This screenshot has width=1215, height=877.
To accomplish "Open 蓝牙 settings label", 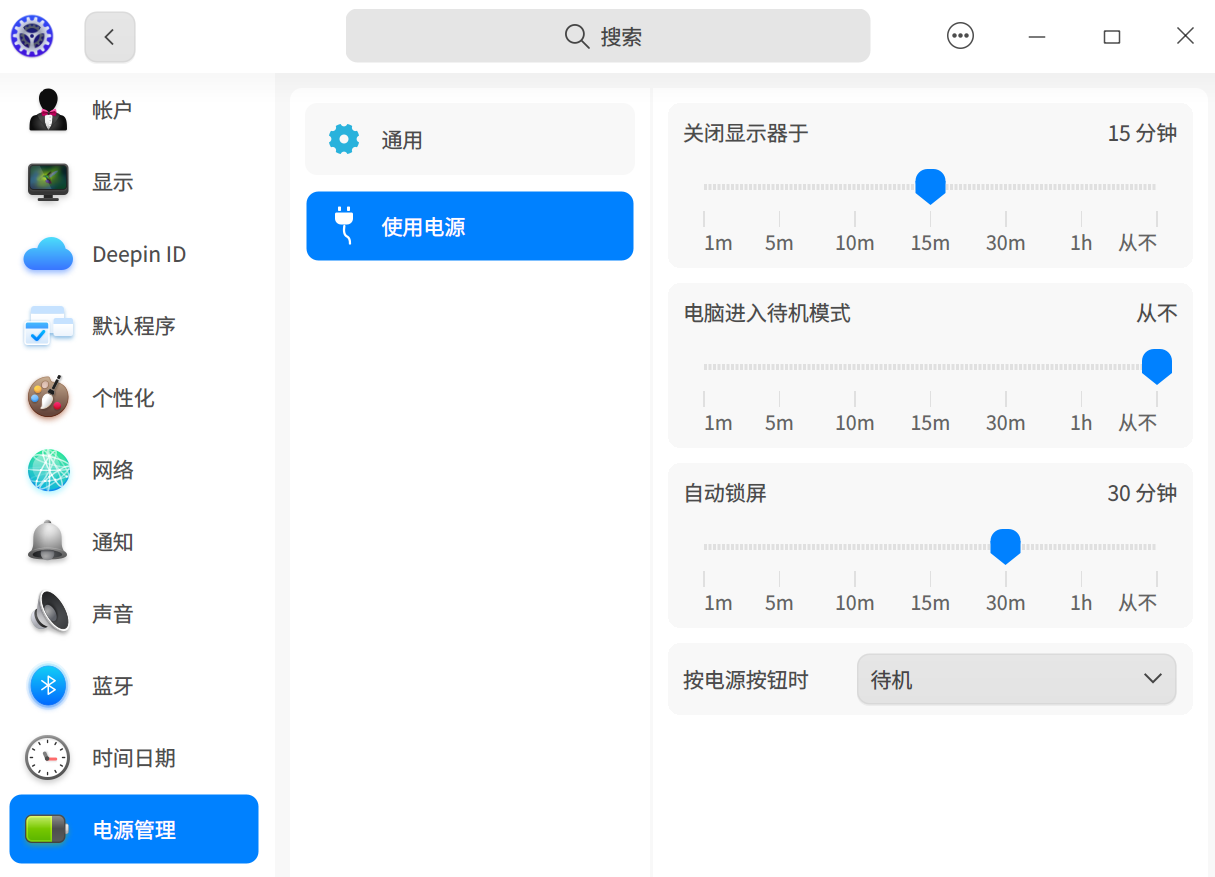I will pos(113,686).
